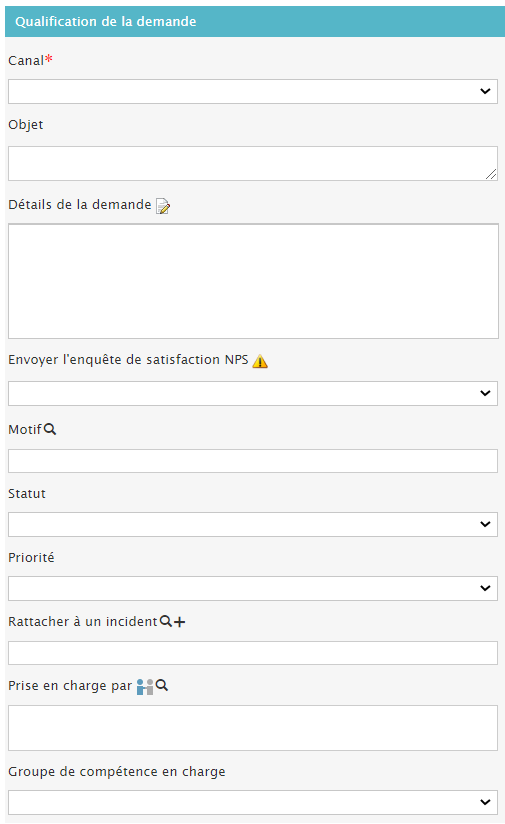Open the Statut dropdown list
The image size is (505, 824).
pyautogui.click(x=253, y=524)
